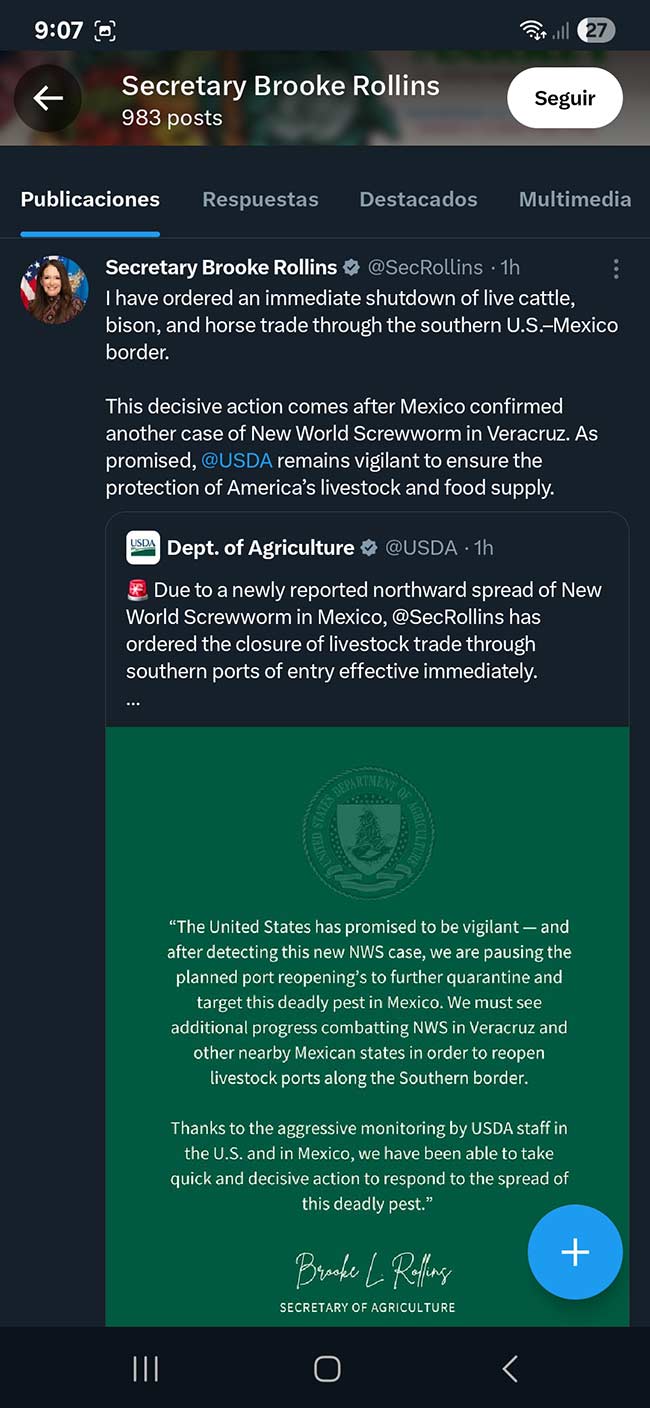650x1408 pixels.
Task: Tap the @SecRollins handle in post header
Action: click(425, 268)
